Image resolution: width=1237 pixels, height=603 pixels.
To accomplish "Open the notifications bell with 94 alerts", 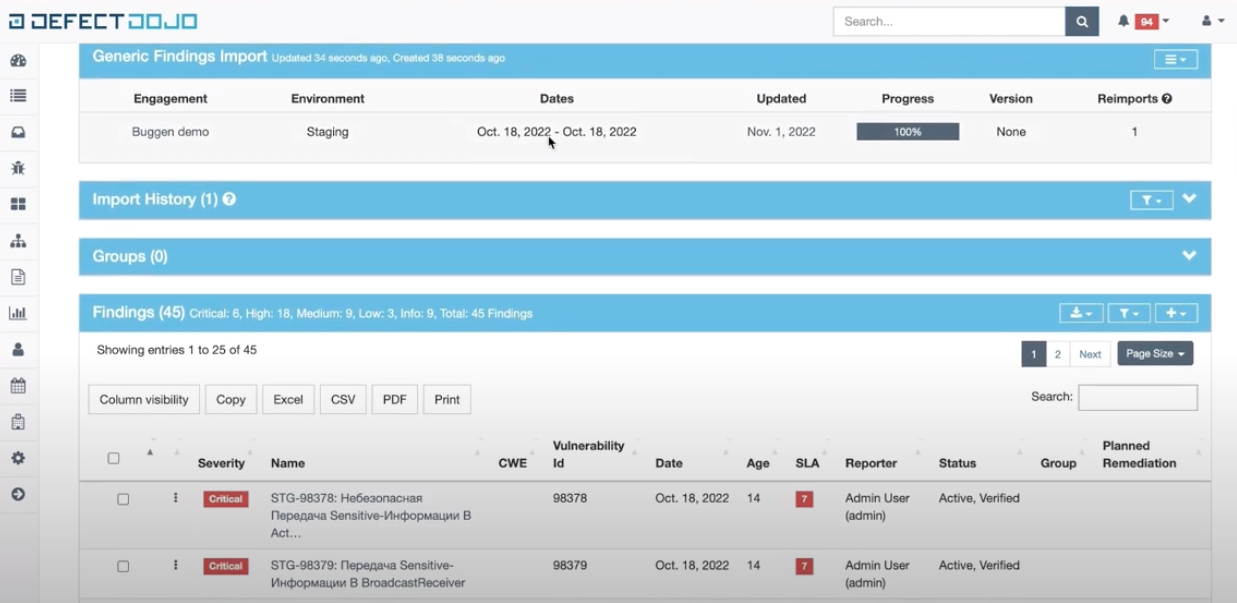I will (x=1141, y=21).
